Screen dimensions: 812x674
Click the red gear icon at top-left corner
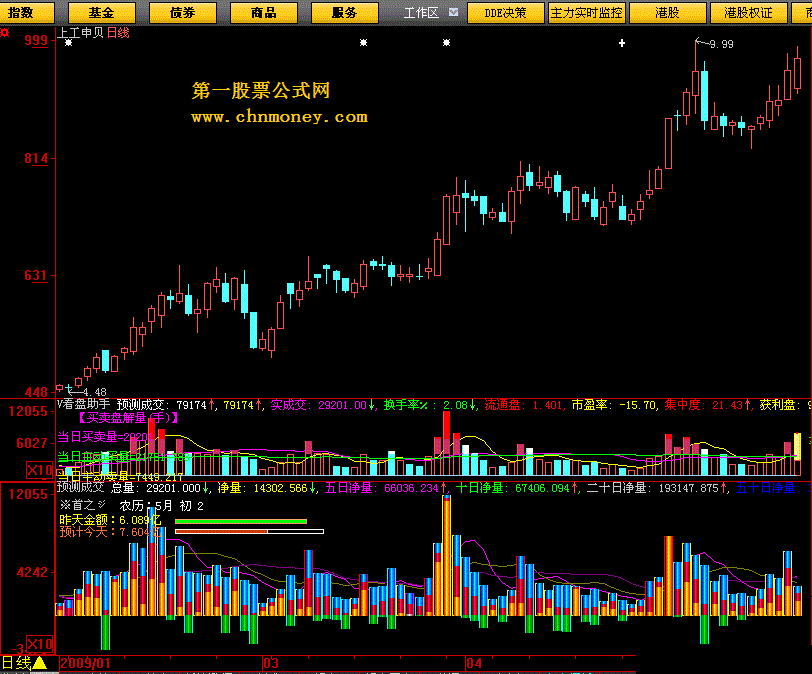point(5,33)
